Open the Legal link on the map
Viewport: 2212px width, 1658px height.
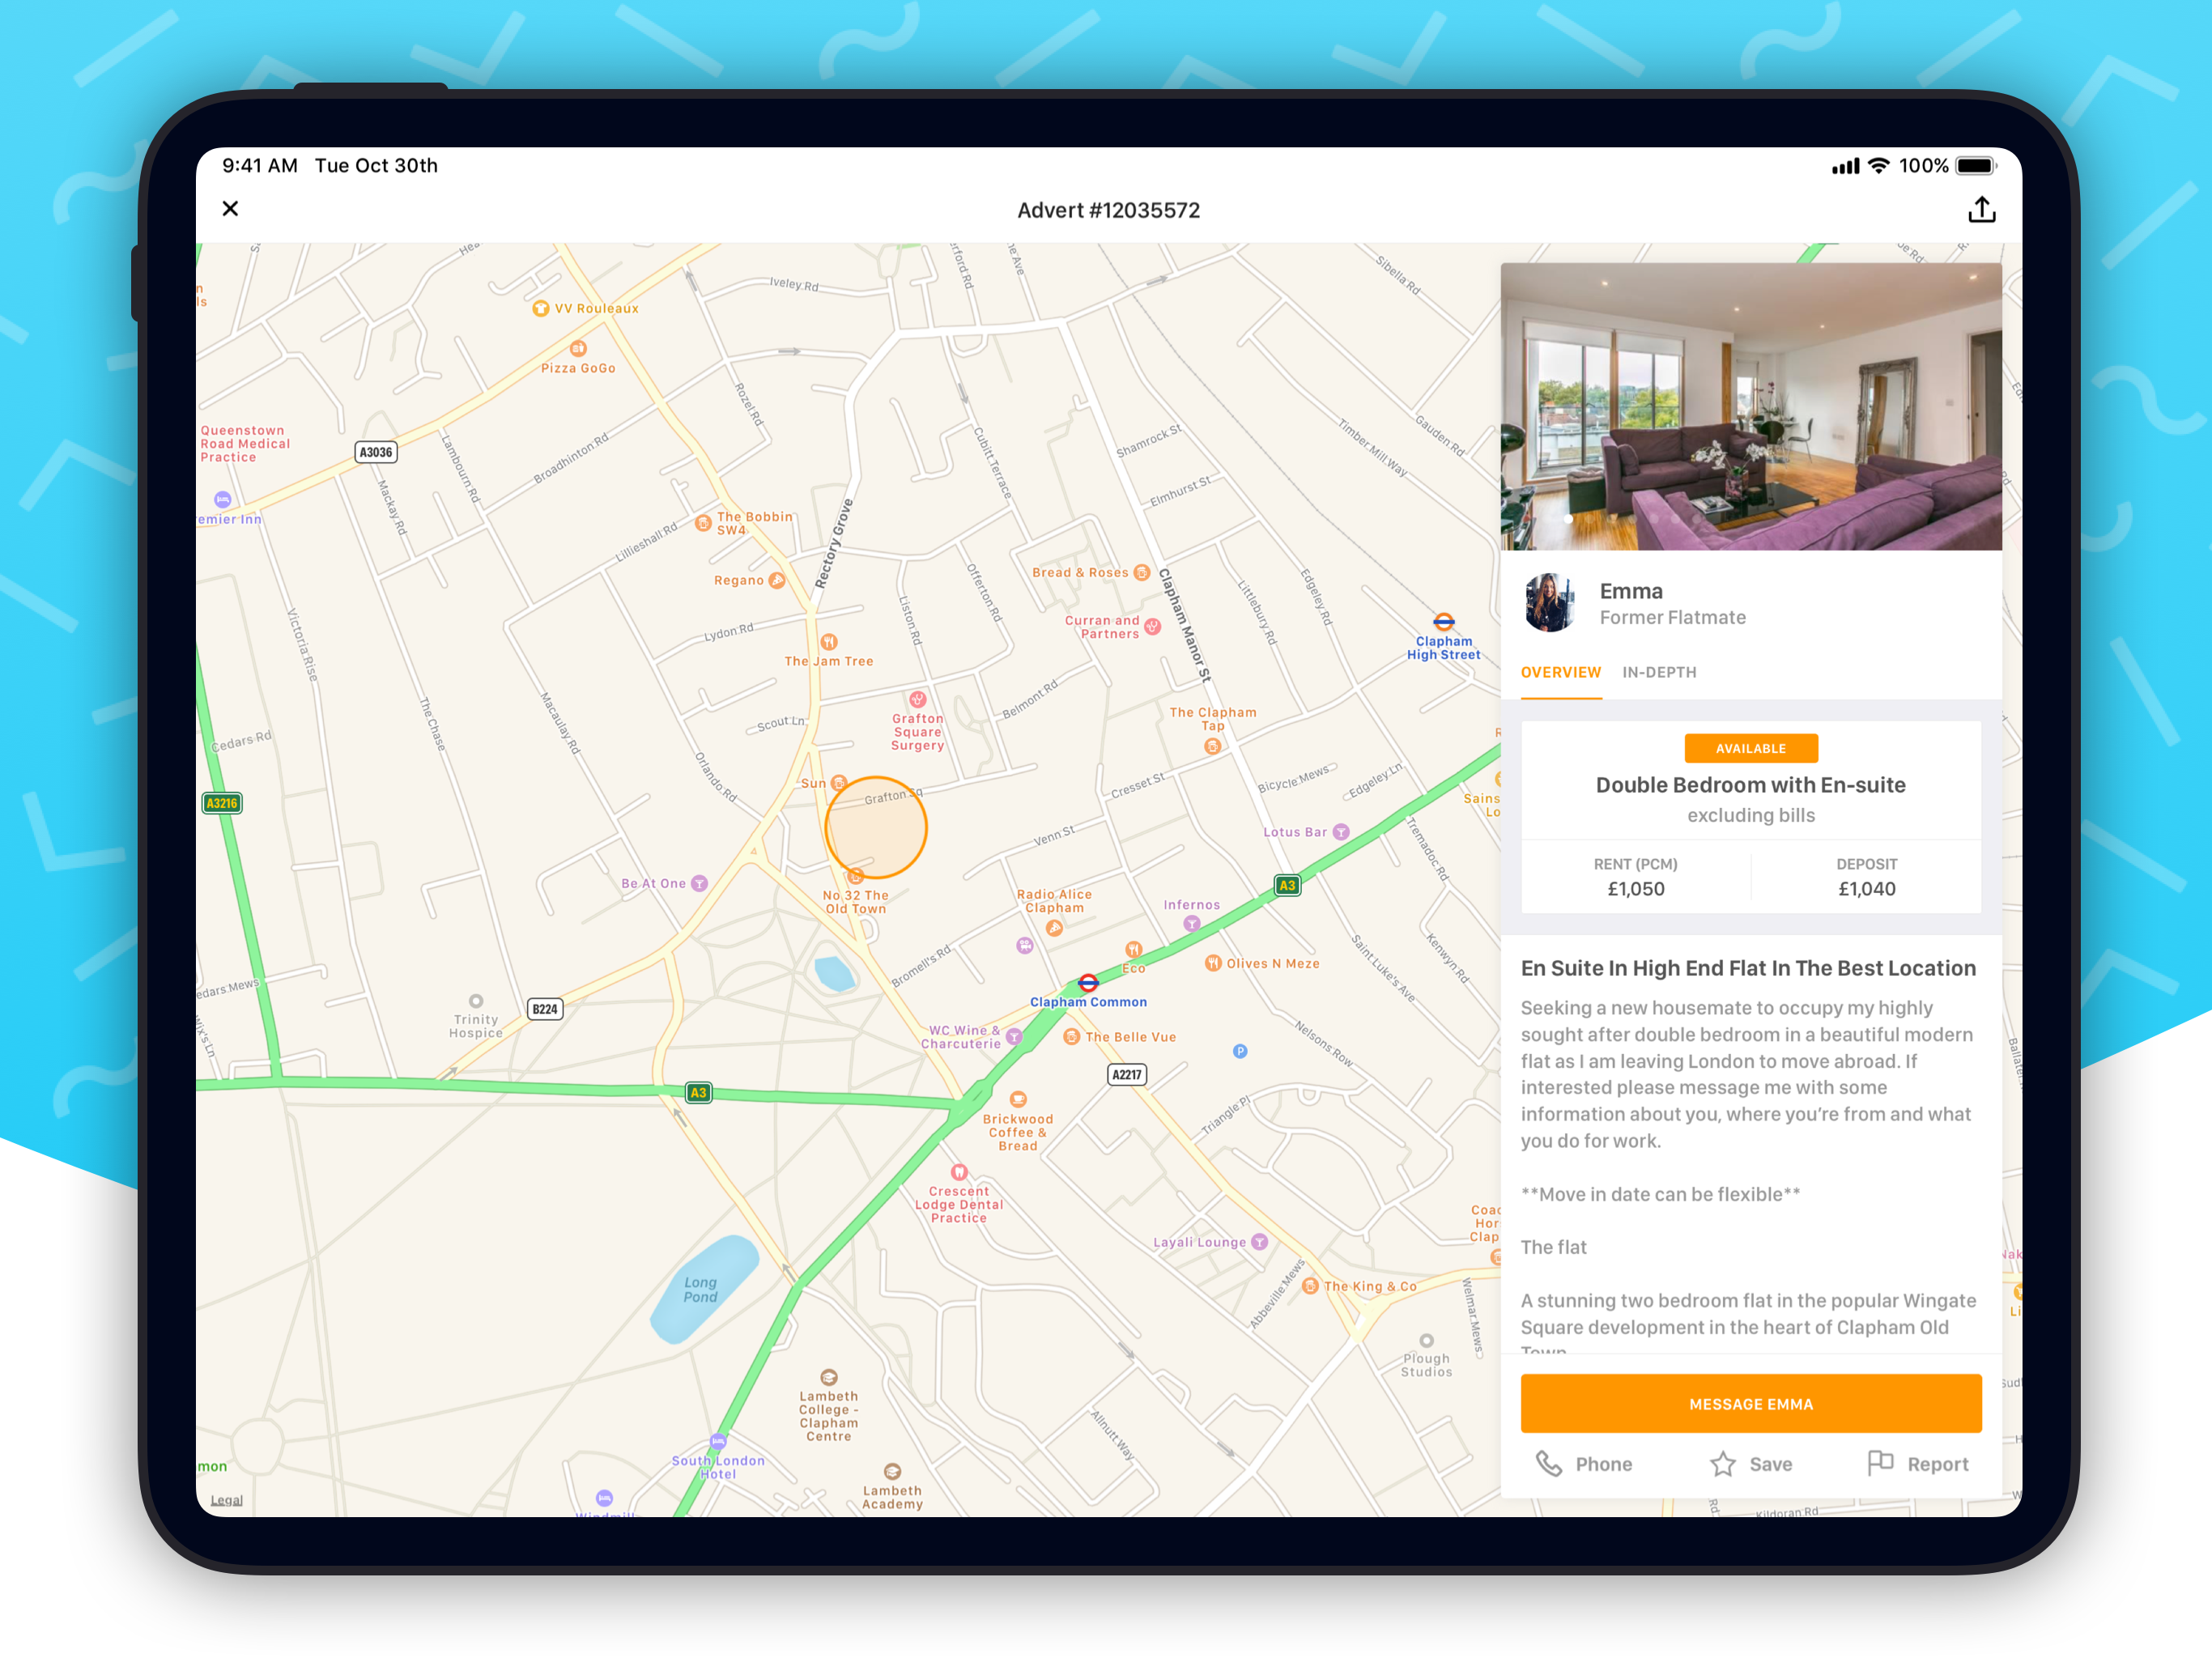tap(226, 1500)
